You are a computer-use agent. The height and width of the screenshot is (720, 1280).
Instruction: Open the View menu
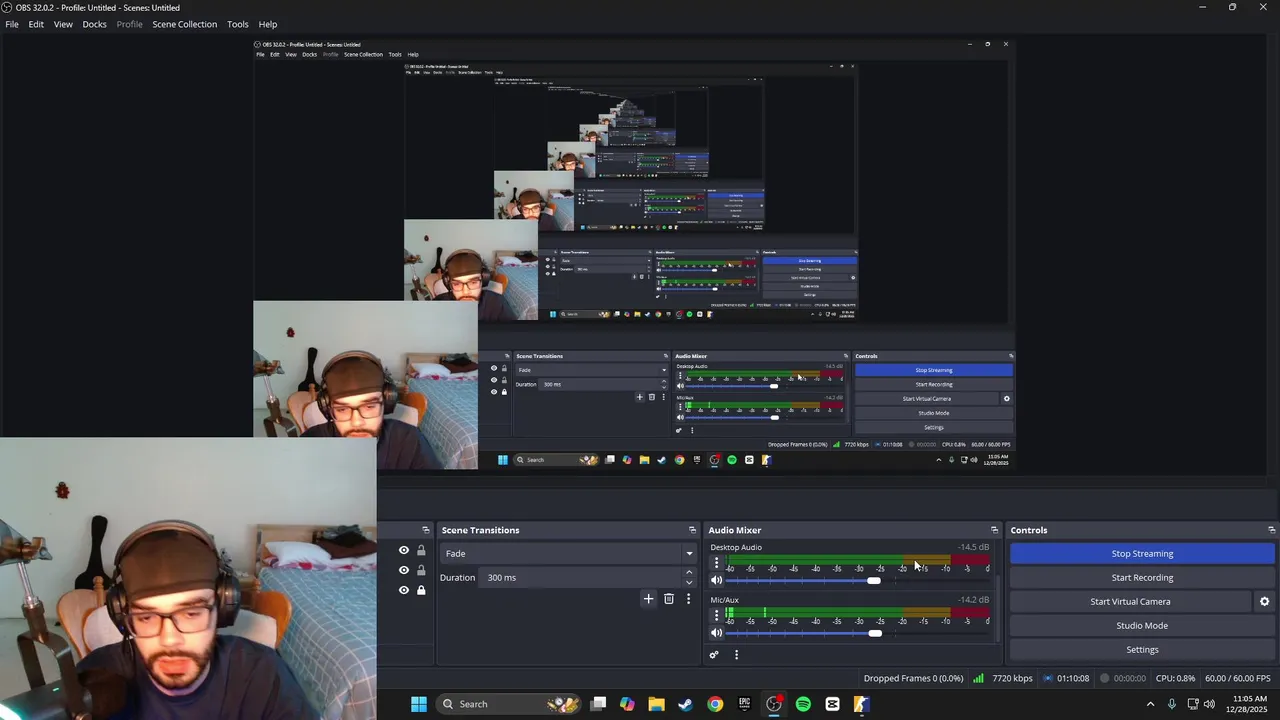click(x=63, y=24)
